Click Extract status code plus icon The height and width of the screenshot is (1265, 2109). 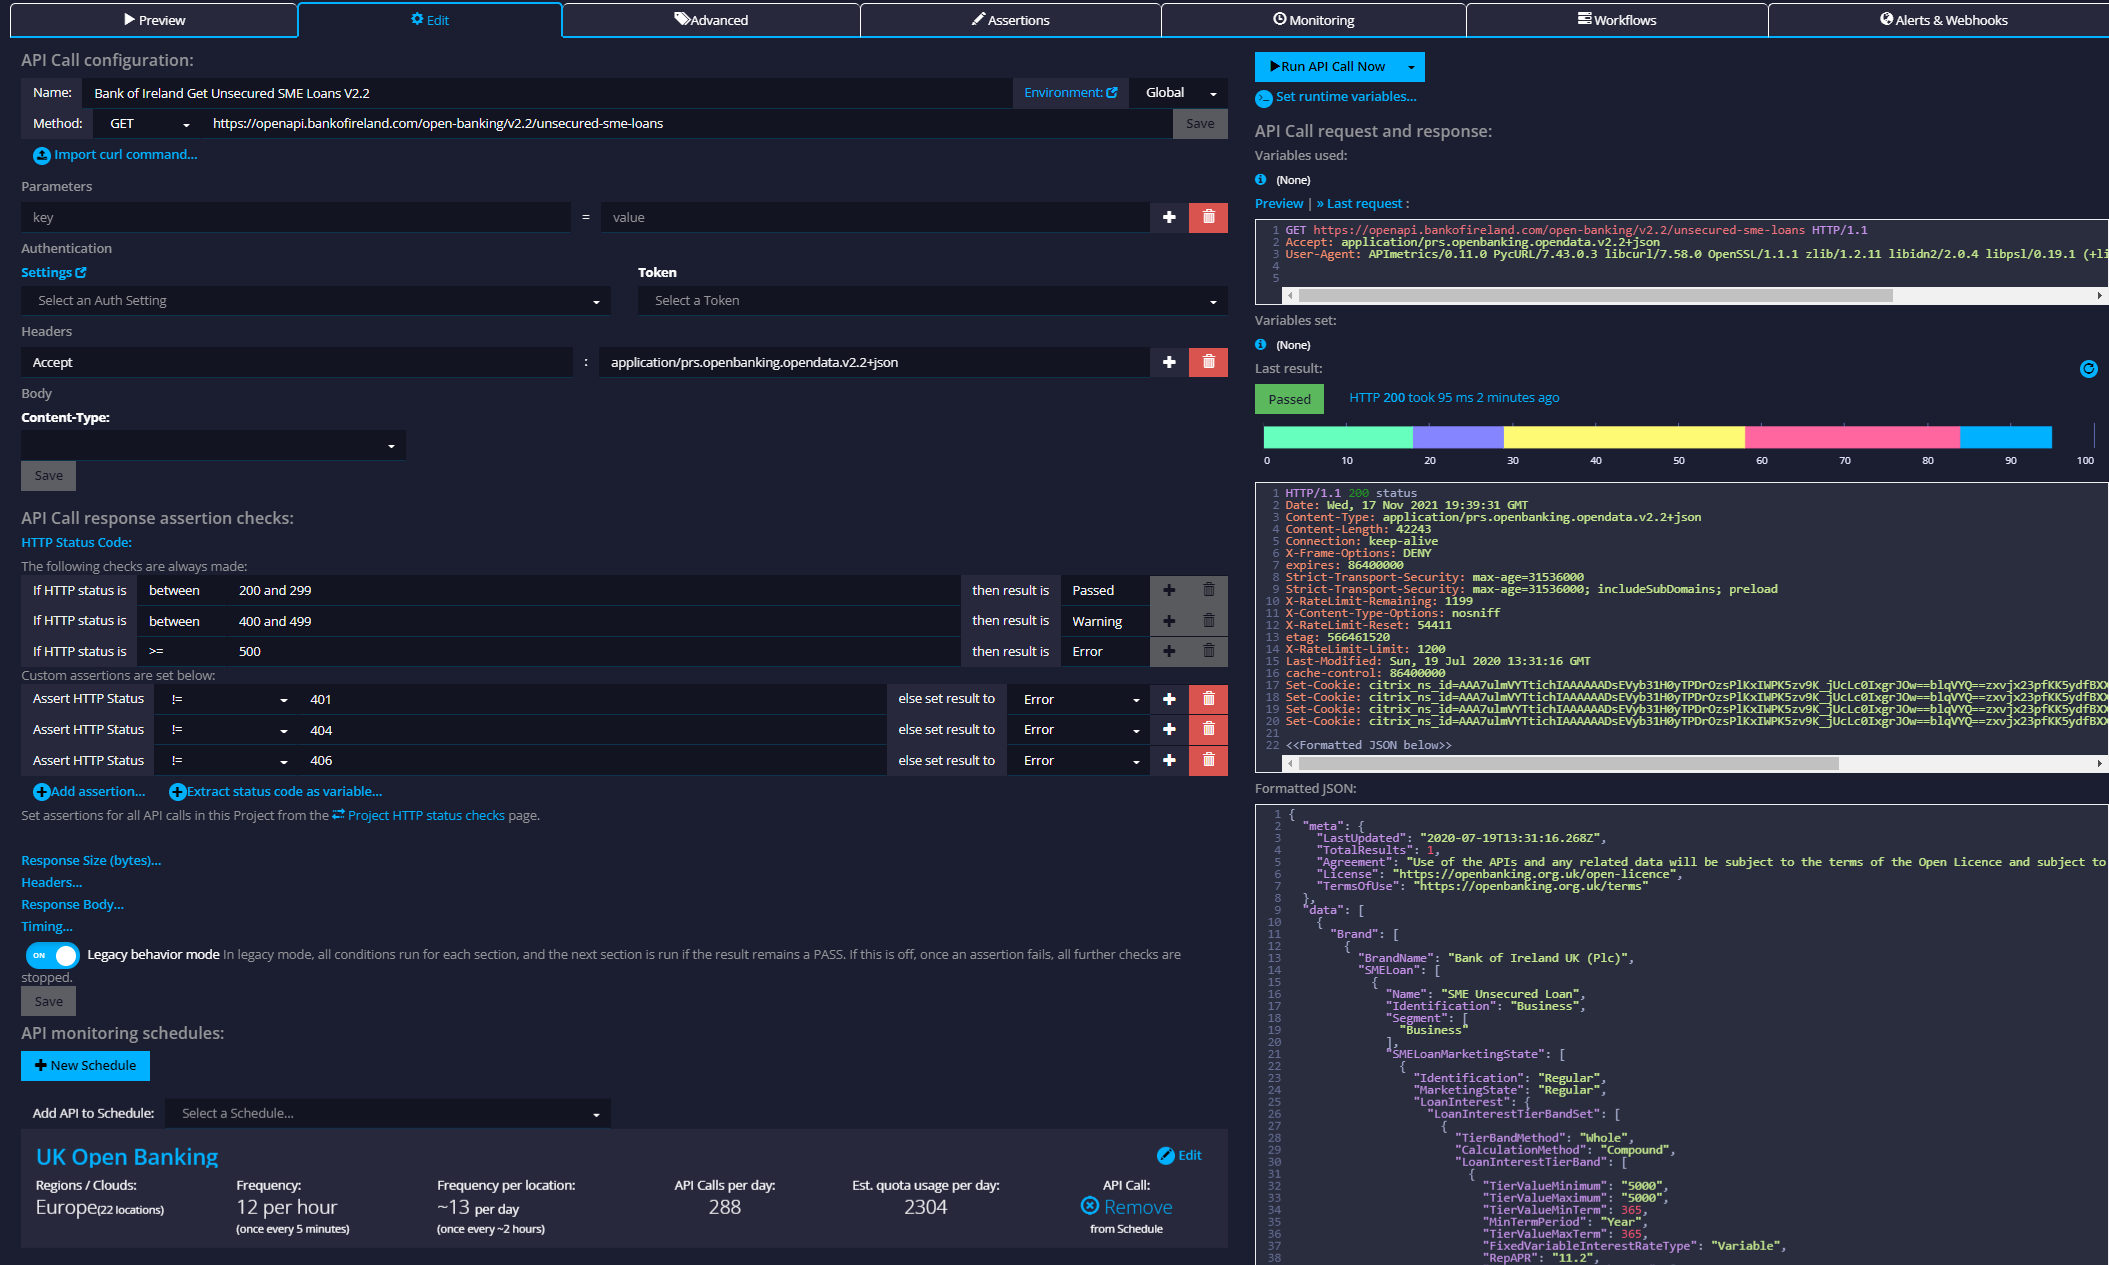tap(178, 792)
